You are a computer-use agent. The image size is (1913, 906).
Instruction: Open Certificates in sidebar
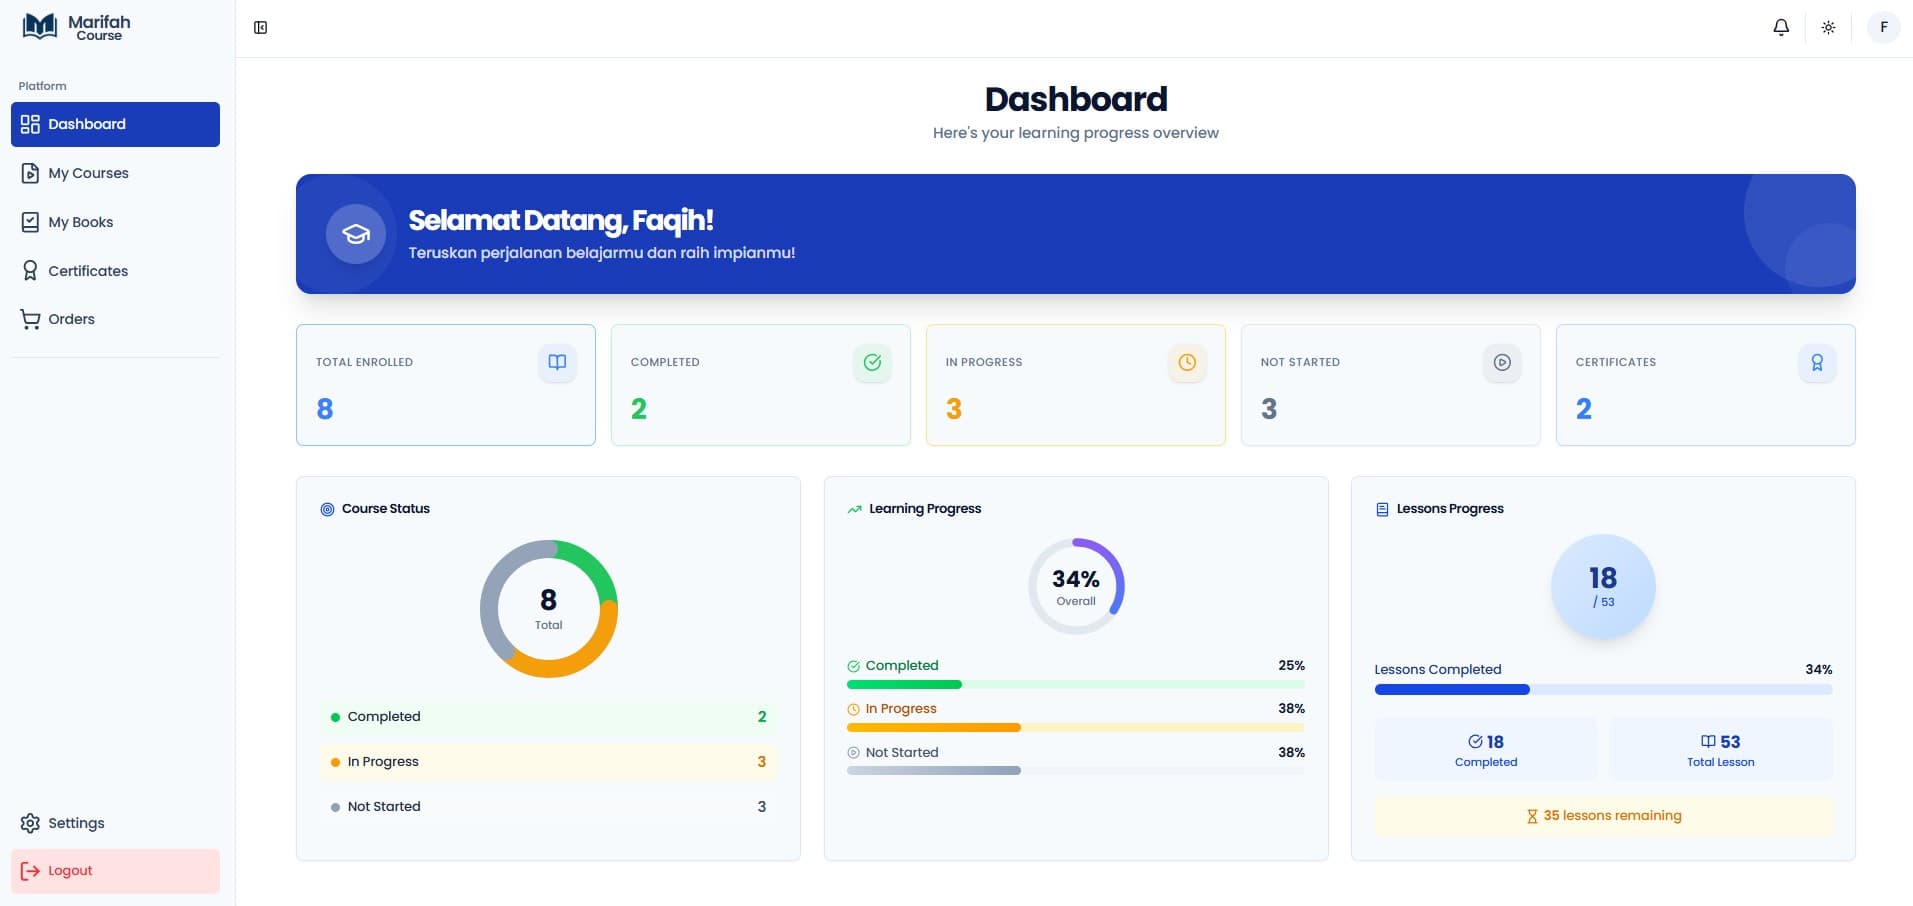click(x=115, y=271)
